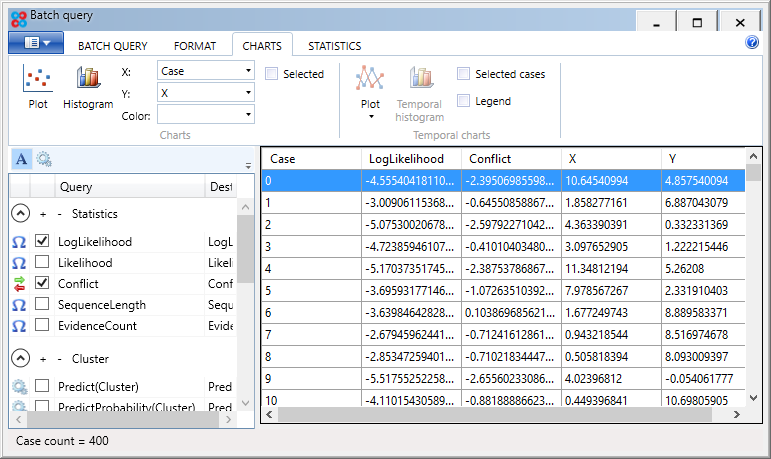Enable the Selected cases checkbox

click(x=463, y=74)
